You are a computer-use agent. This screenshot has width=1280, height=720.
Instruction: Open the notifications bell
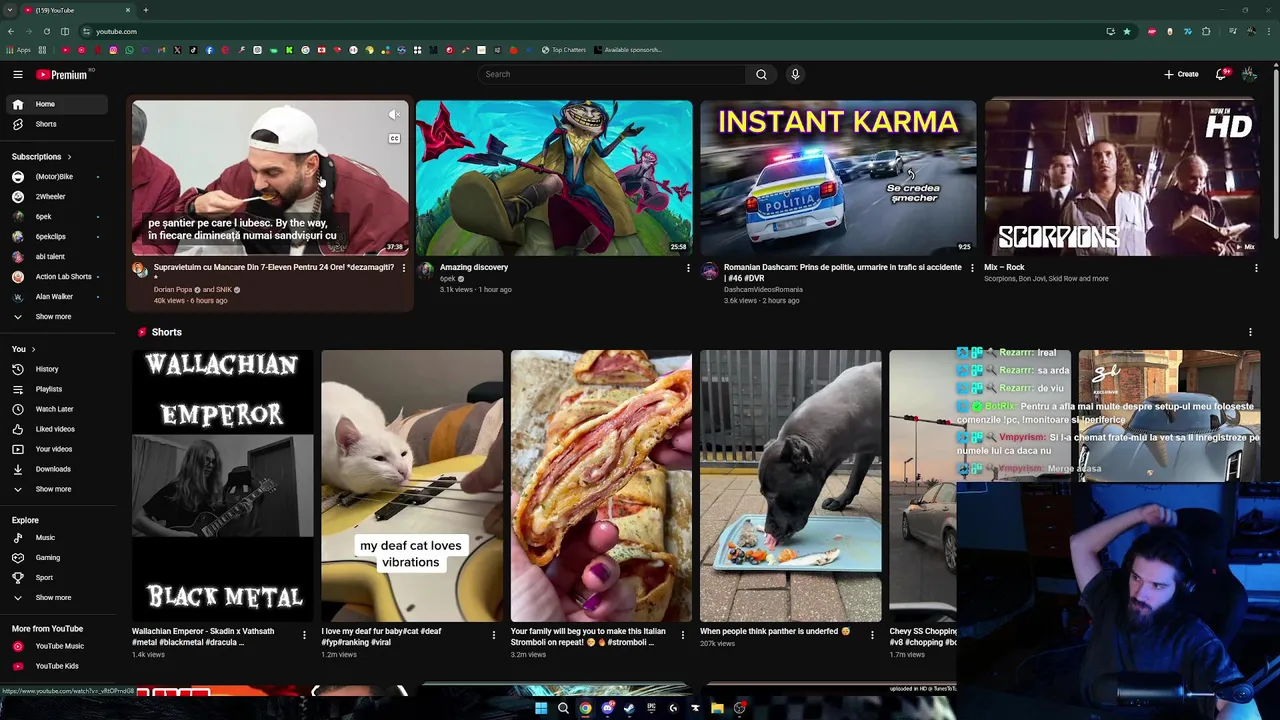click(1221, 74)
